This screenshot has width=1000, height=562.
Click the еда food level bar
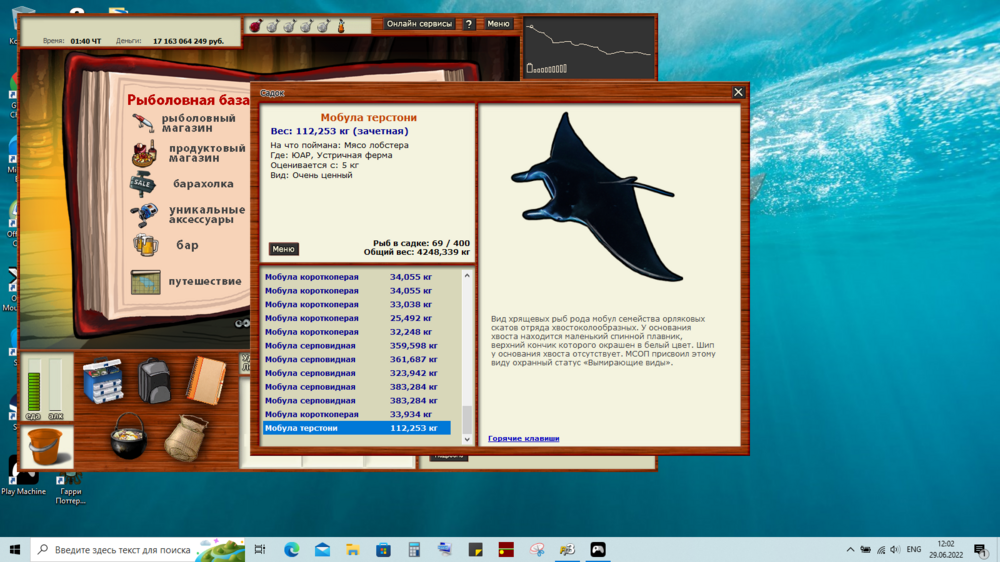point(34,385)
